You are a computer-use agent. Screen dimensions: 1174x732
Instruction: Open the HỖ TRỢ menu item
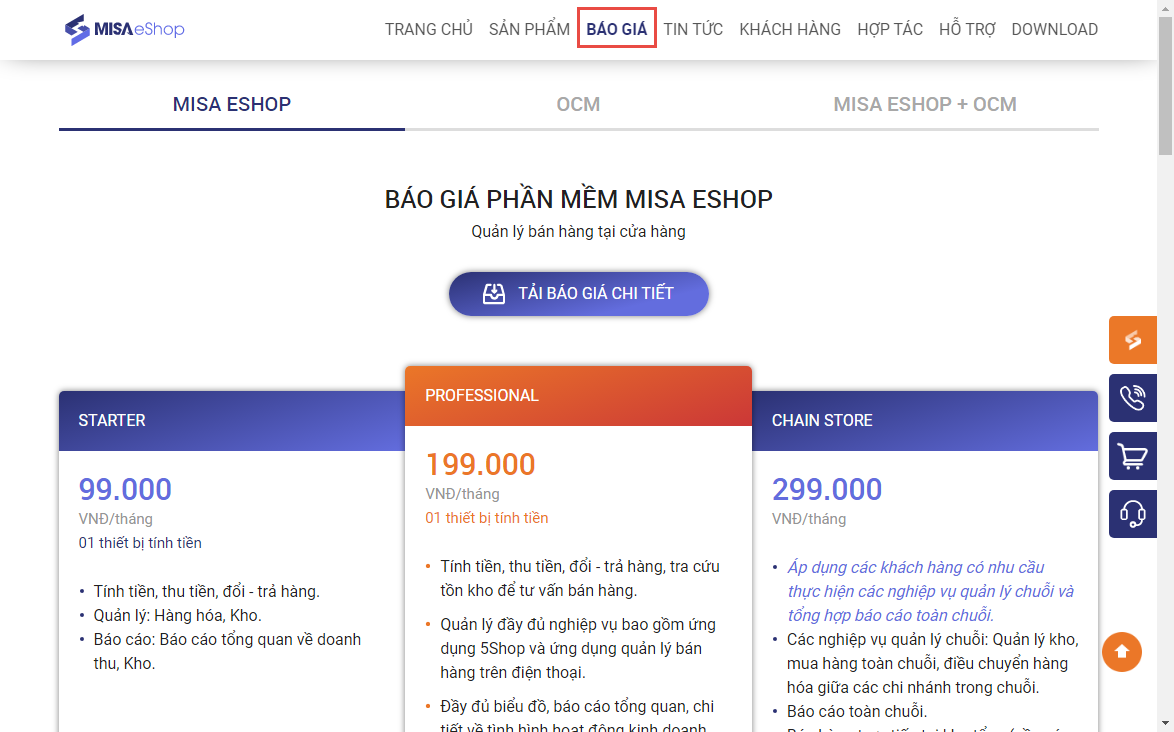pos(967,29)
